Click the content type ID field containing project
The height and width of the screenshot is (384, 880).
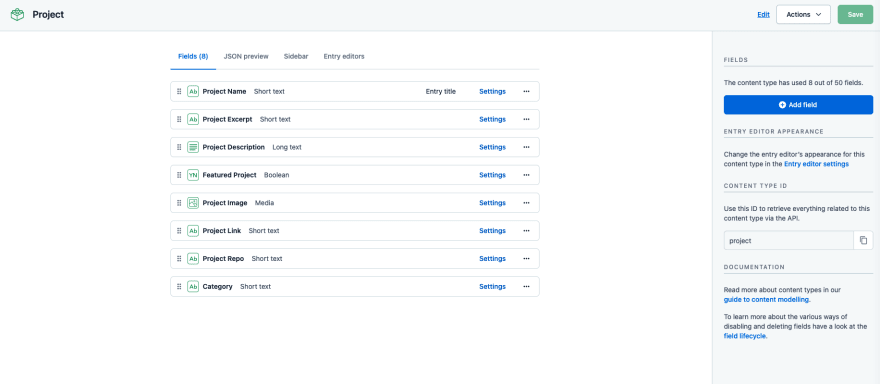(789, 240)
